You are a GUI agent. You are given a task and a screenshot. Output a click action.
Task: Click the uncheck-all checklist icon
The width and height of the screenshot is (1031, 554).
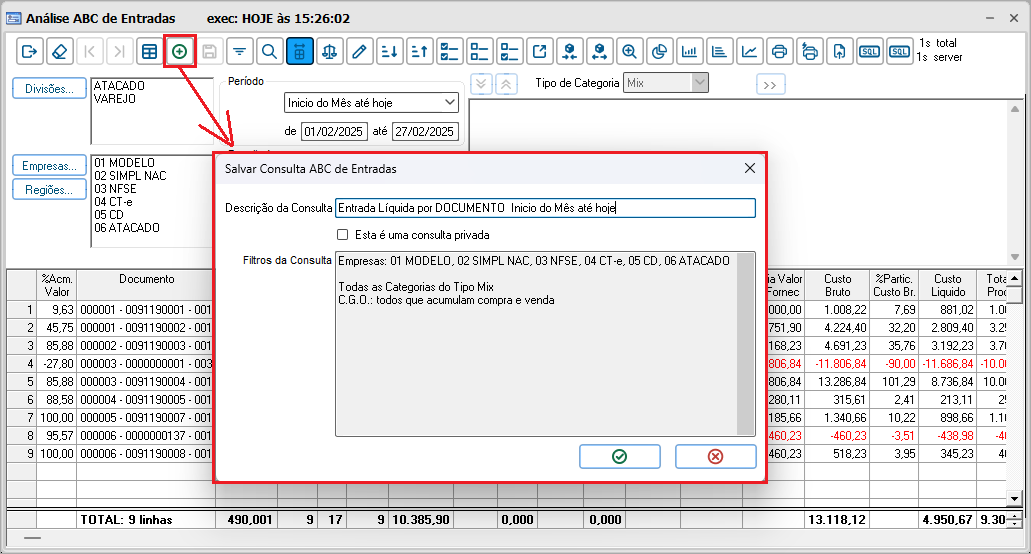click(480, 51)
